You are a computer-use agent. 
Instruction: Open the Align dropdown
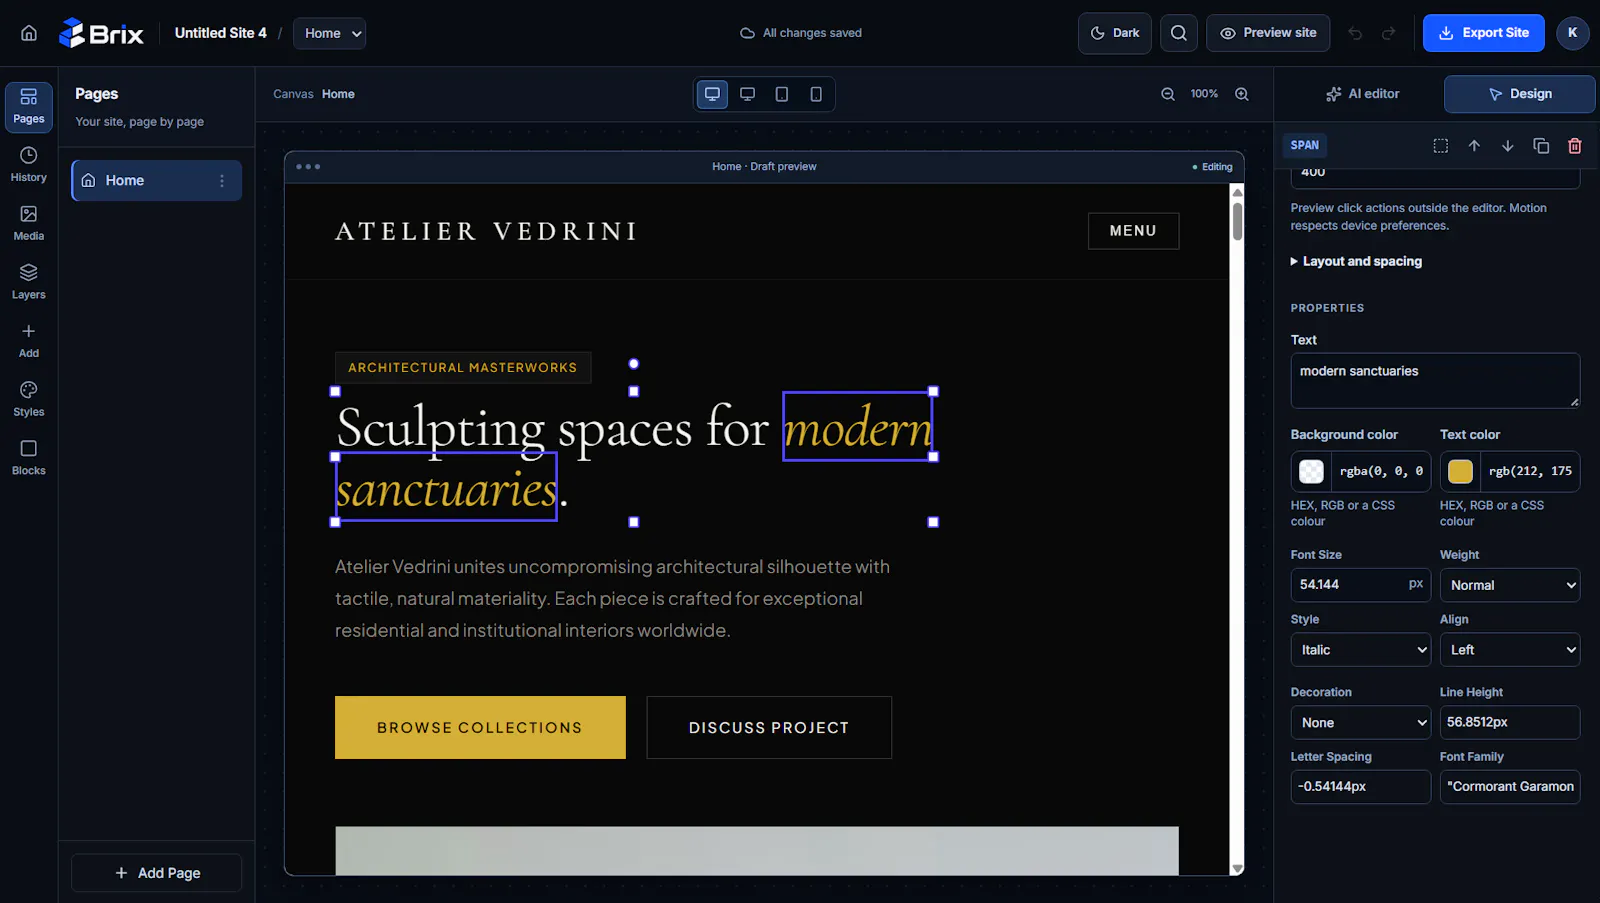coord(1510,650)
